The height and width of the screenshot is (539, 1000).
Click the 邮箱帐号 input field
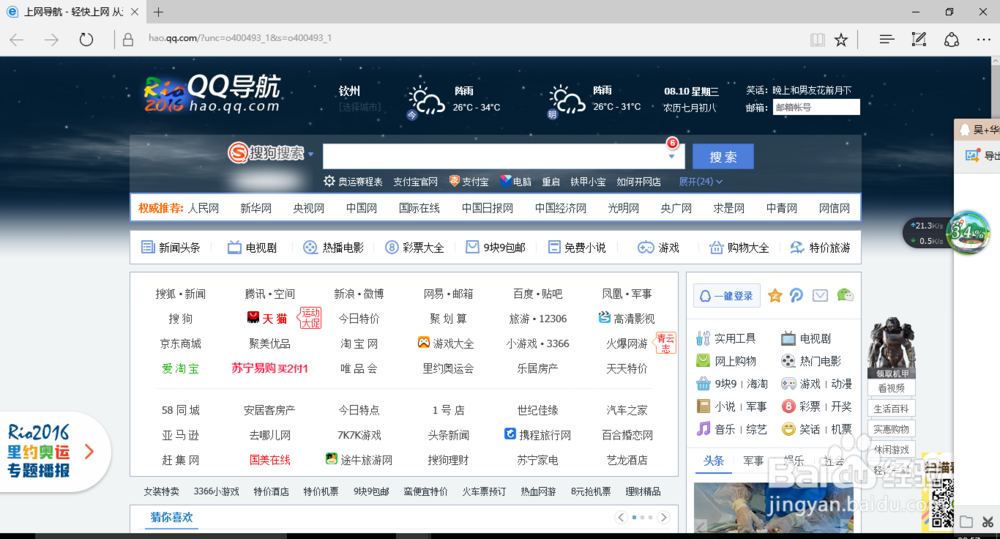[816, 107]
